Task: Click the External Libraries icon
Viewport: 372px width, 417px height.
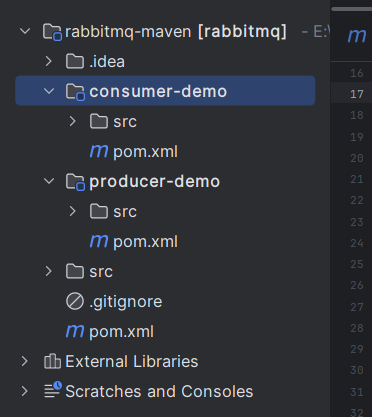Action: coord(52,361)
